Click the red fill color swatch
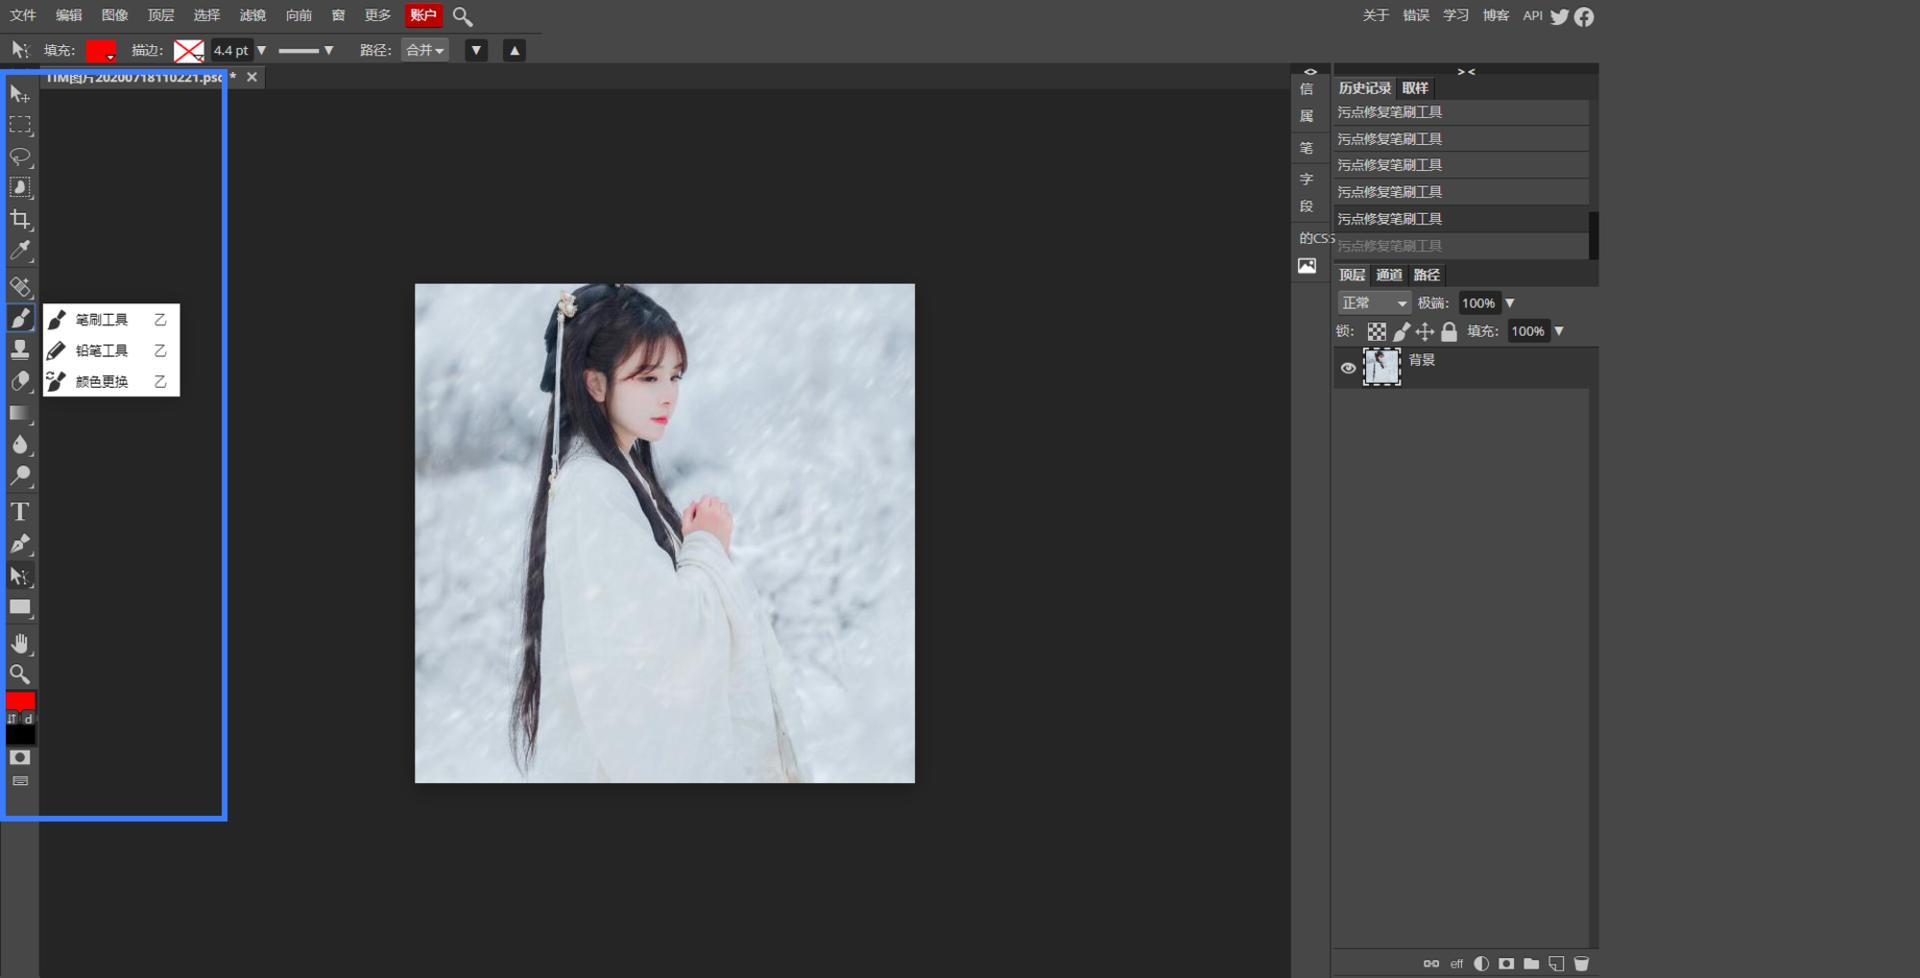 100,50
